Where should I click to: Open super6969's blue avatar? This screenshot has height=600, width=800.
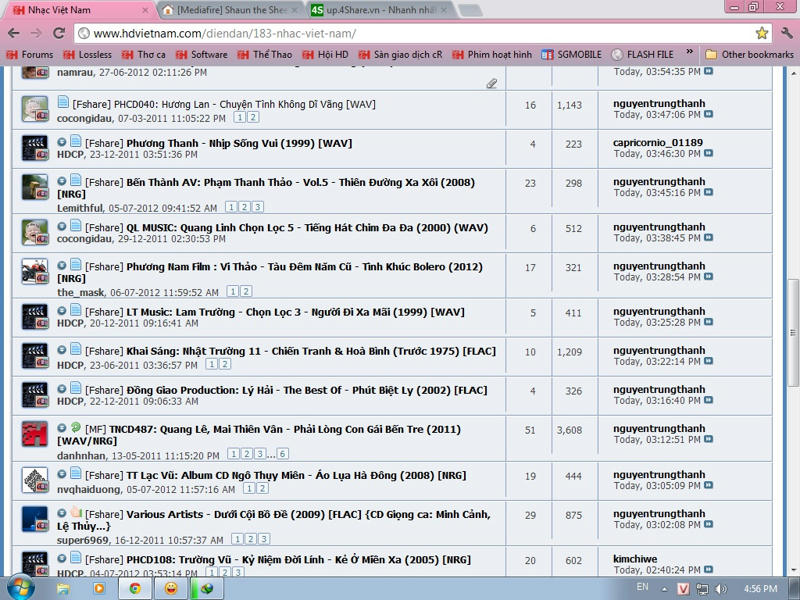pos(35,519)
